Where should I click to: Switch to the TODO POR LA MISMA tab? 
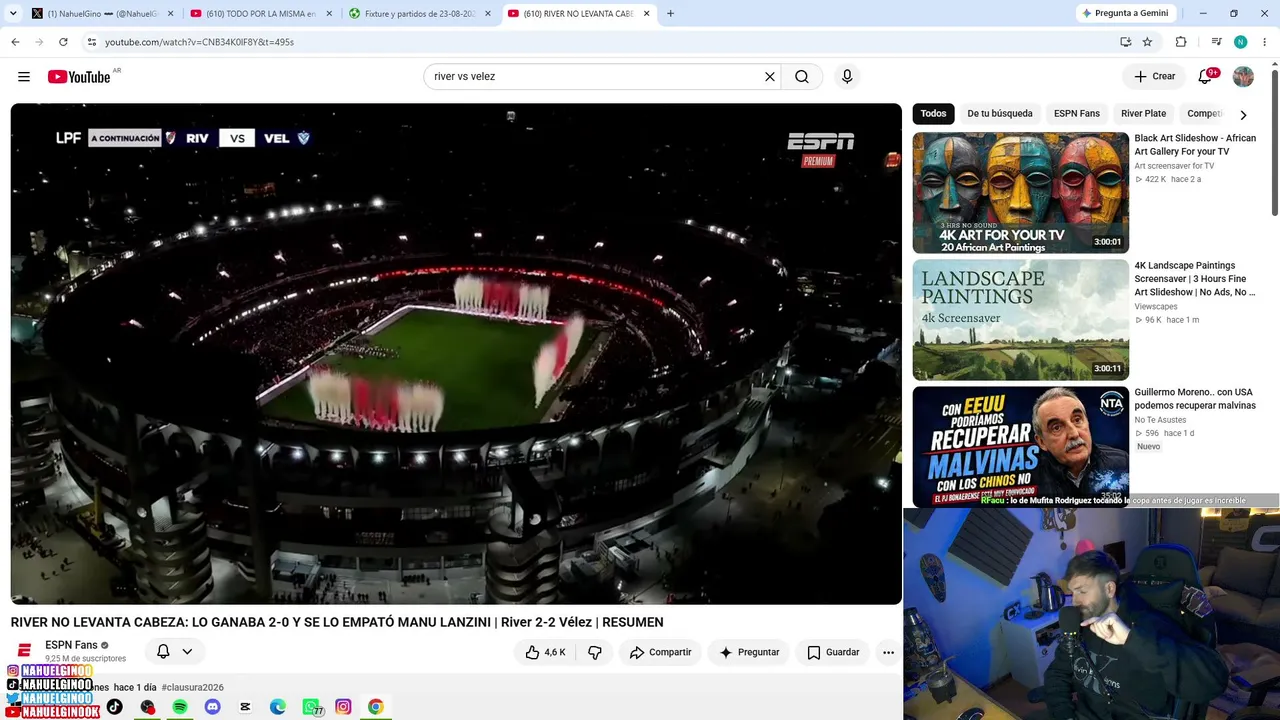click(x=262, y=13)
